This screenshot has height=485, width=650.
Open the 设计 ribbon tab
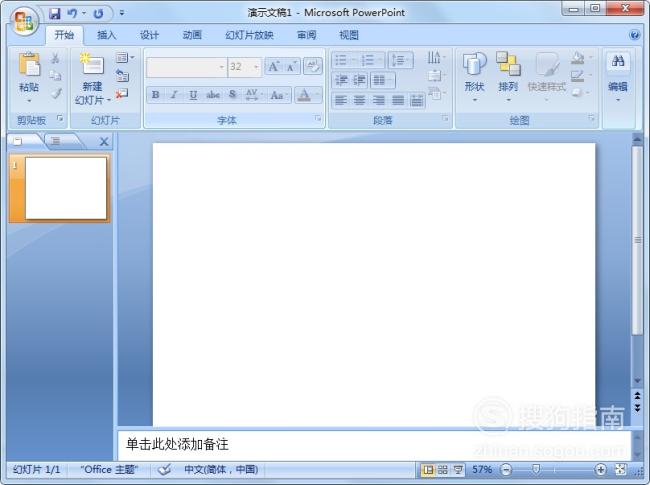149,35
